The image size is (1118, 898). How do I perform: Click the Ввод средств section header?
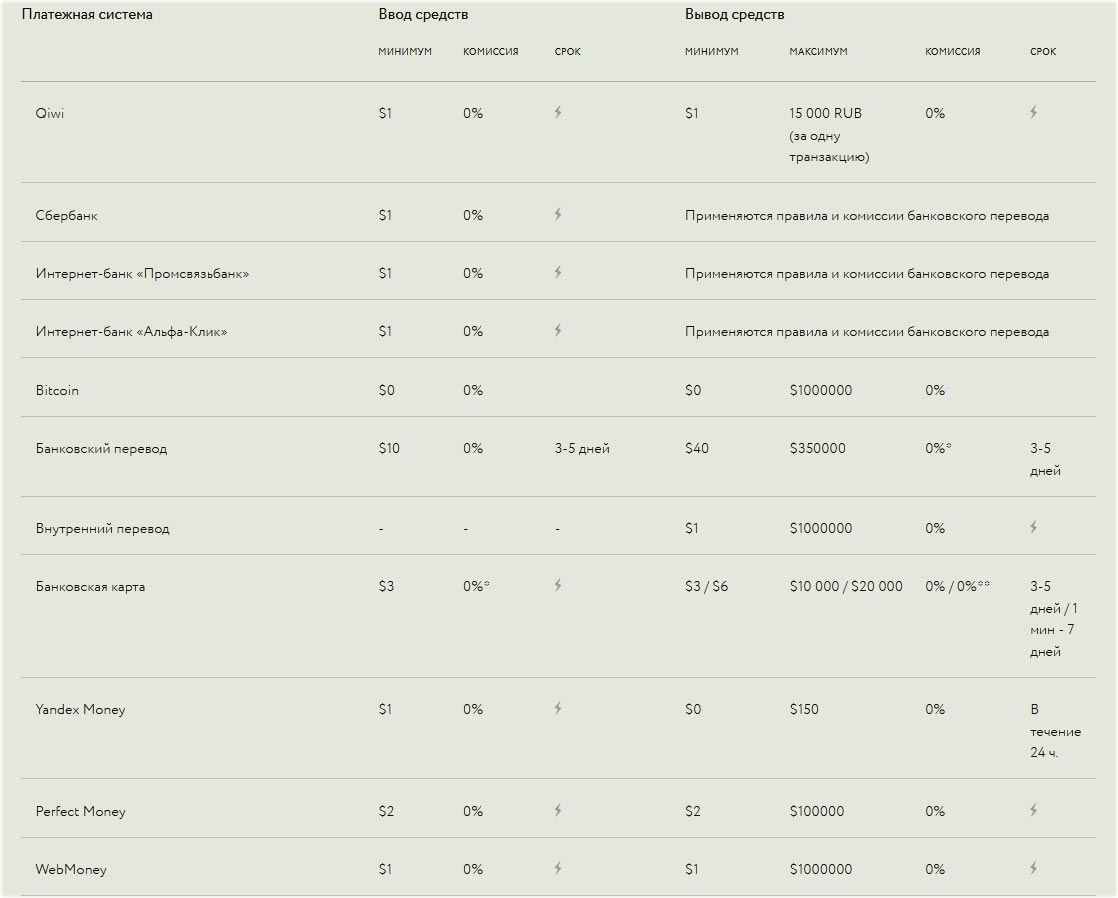[x=423, y=15]
